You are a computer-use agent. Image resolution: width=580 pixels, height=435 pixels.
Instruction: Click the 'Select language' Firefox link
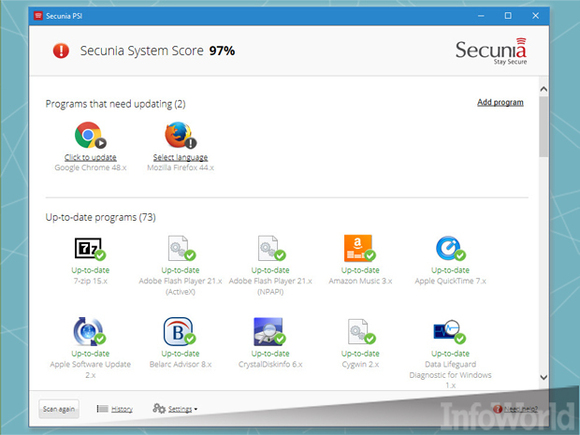coord(180,158)
